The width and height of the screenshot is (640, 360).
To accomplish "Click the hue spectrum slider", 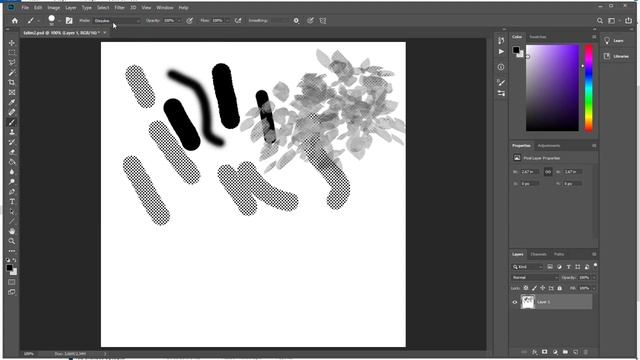I will point(588,88).
